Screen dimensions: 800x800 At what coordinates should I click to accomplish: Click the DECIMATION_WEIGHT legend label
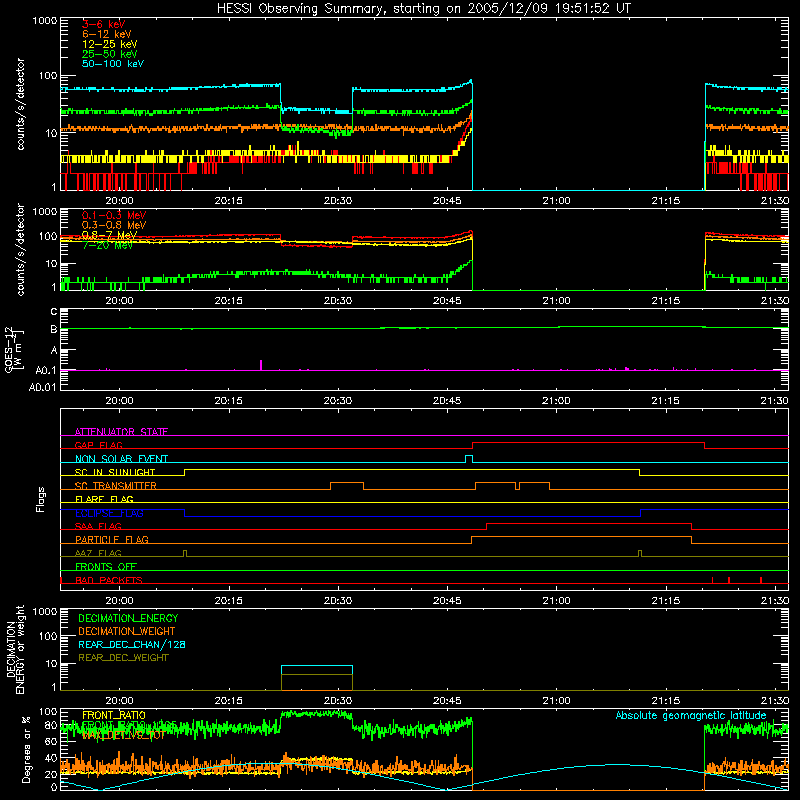[127, 631]
